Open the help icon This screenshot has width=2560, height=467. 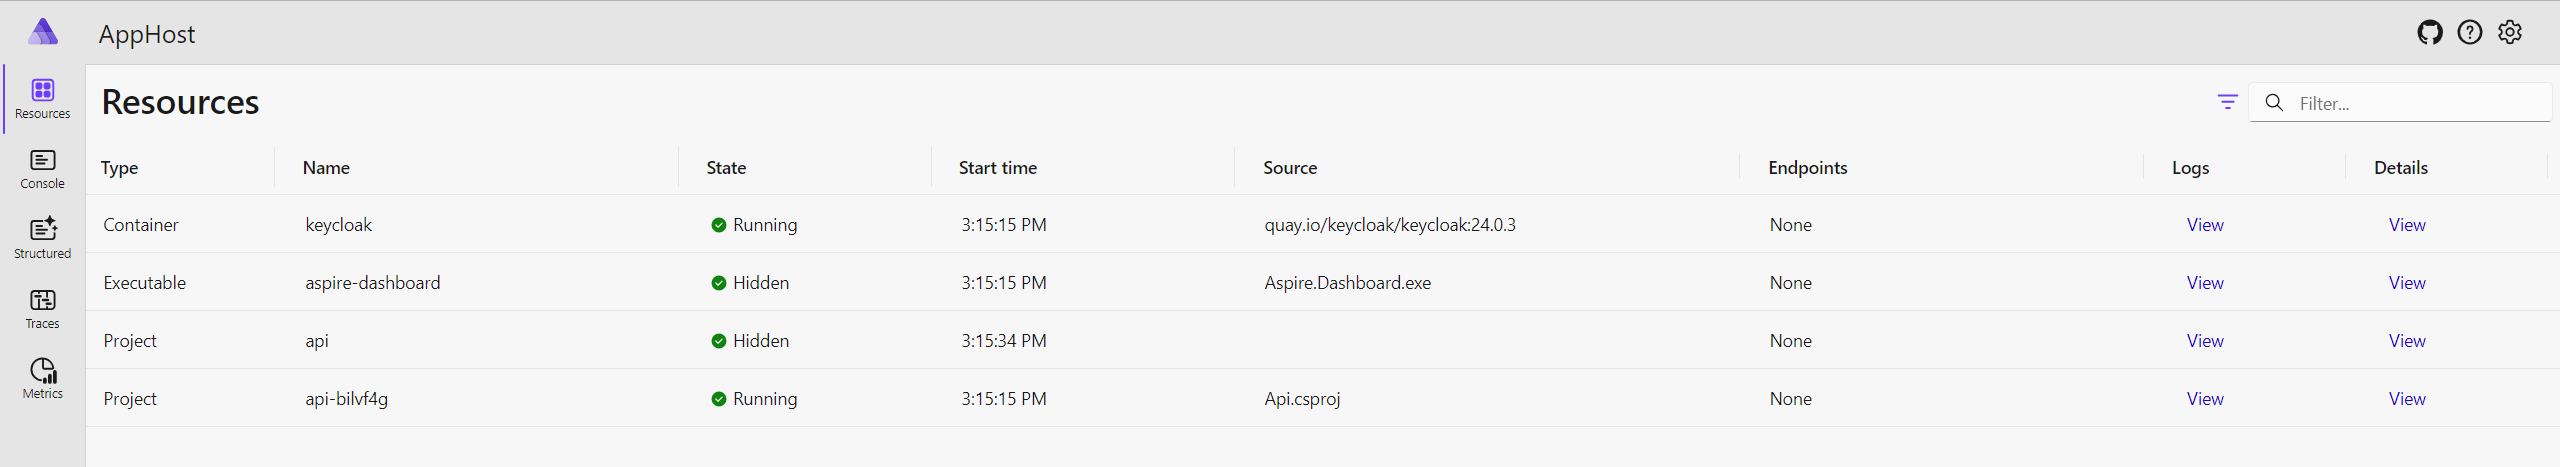pyautogui.click(x=2469, y=33)
